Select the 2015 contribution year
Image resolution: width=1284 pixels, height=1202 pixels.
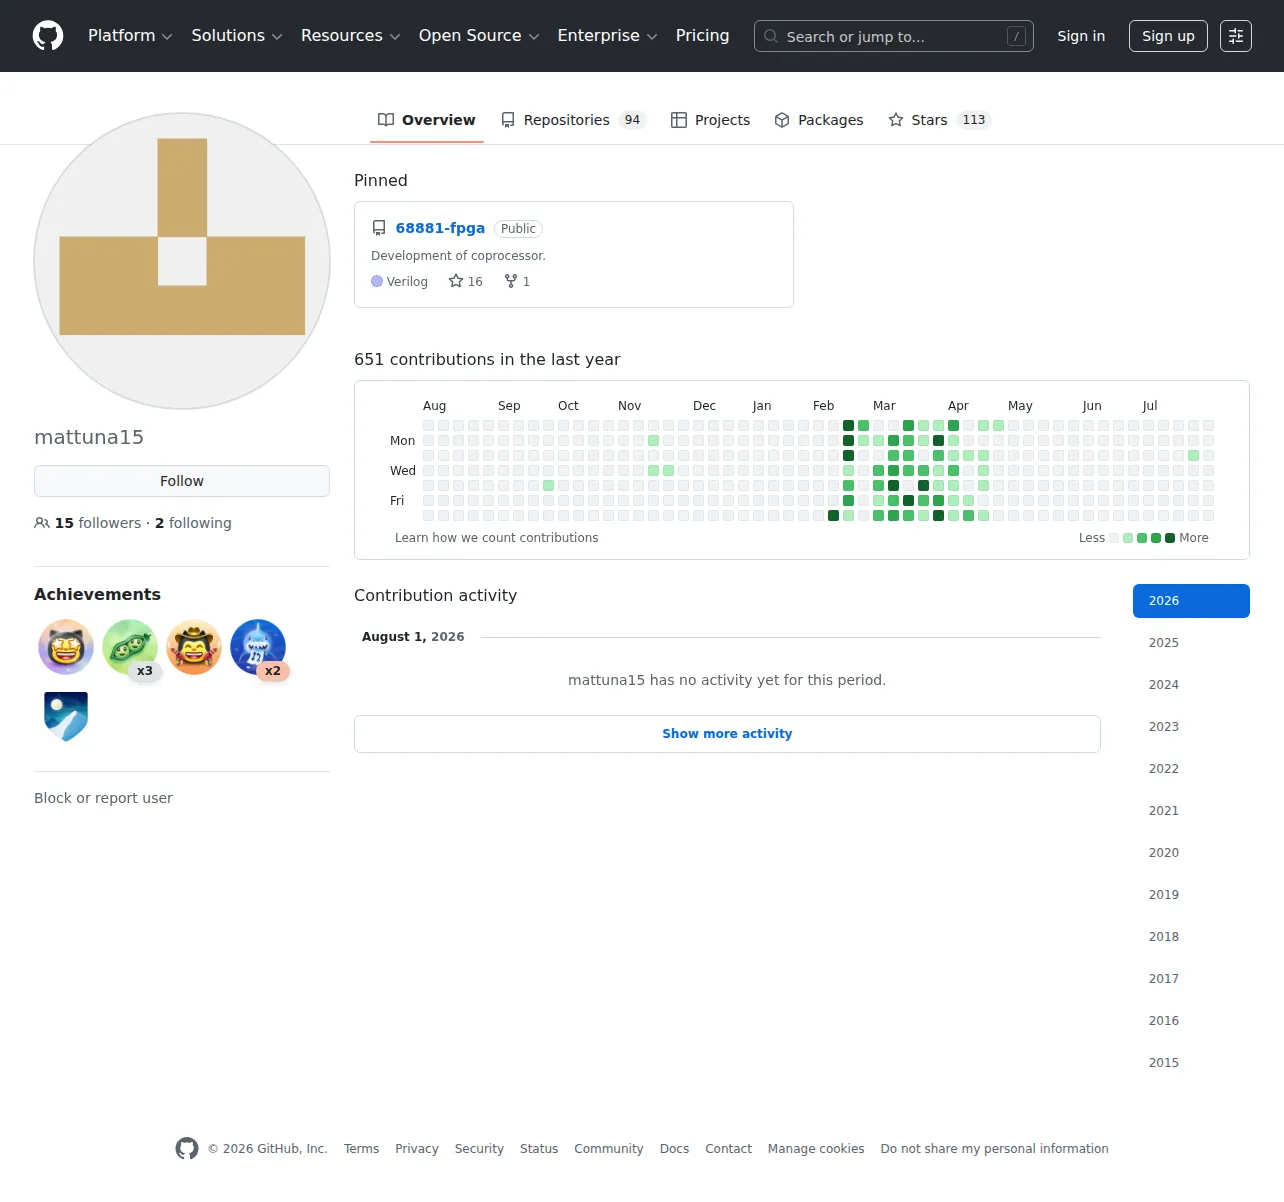[x=1191, y=1063]
